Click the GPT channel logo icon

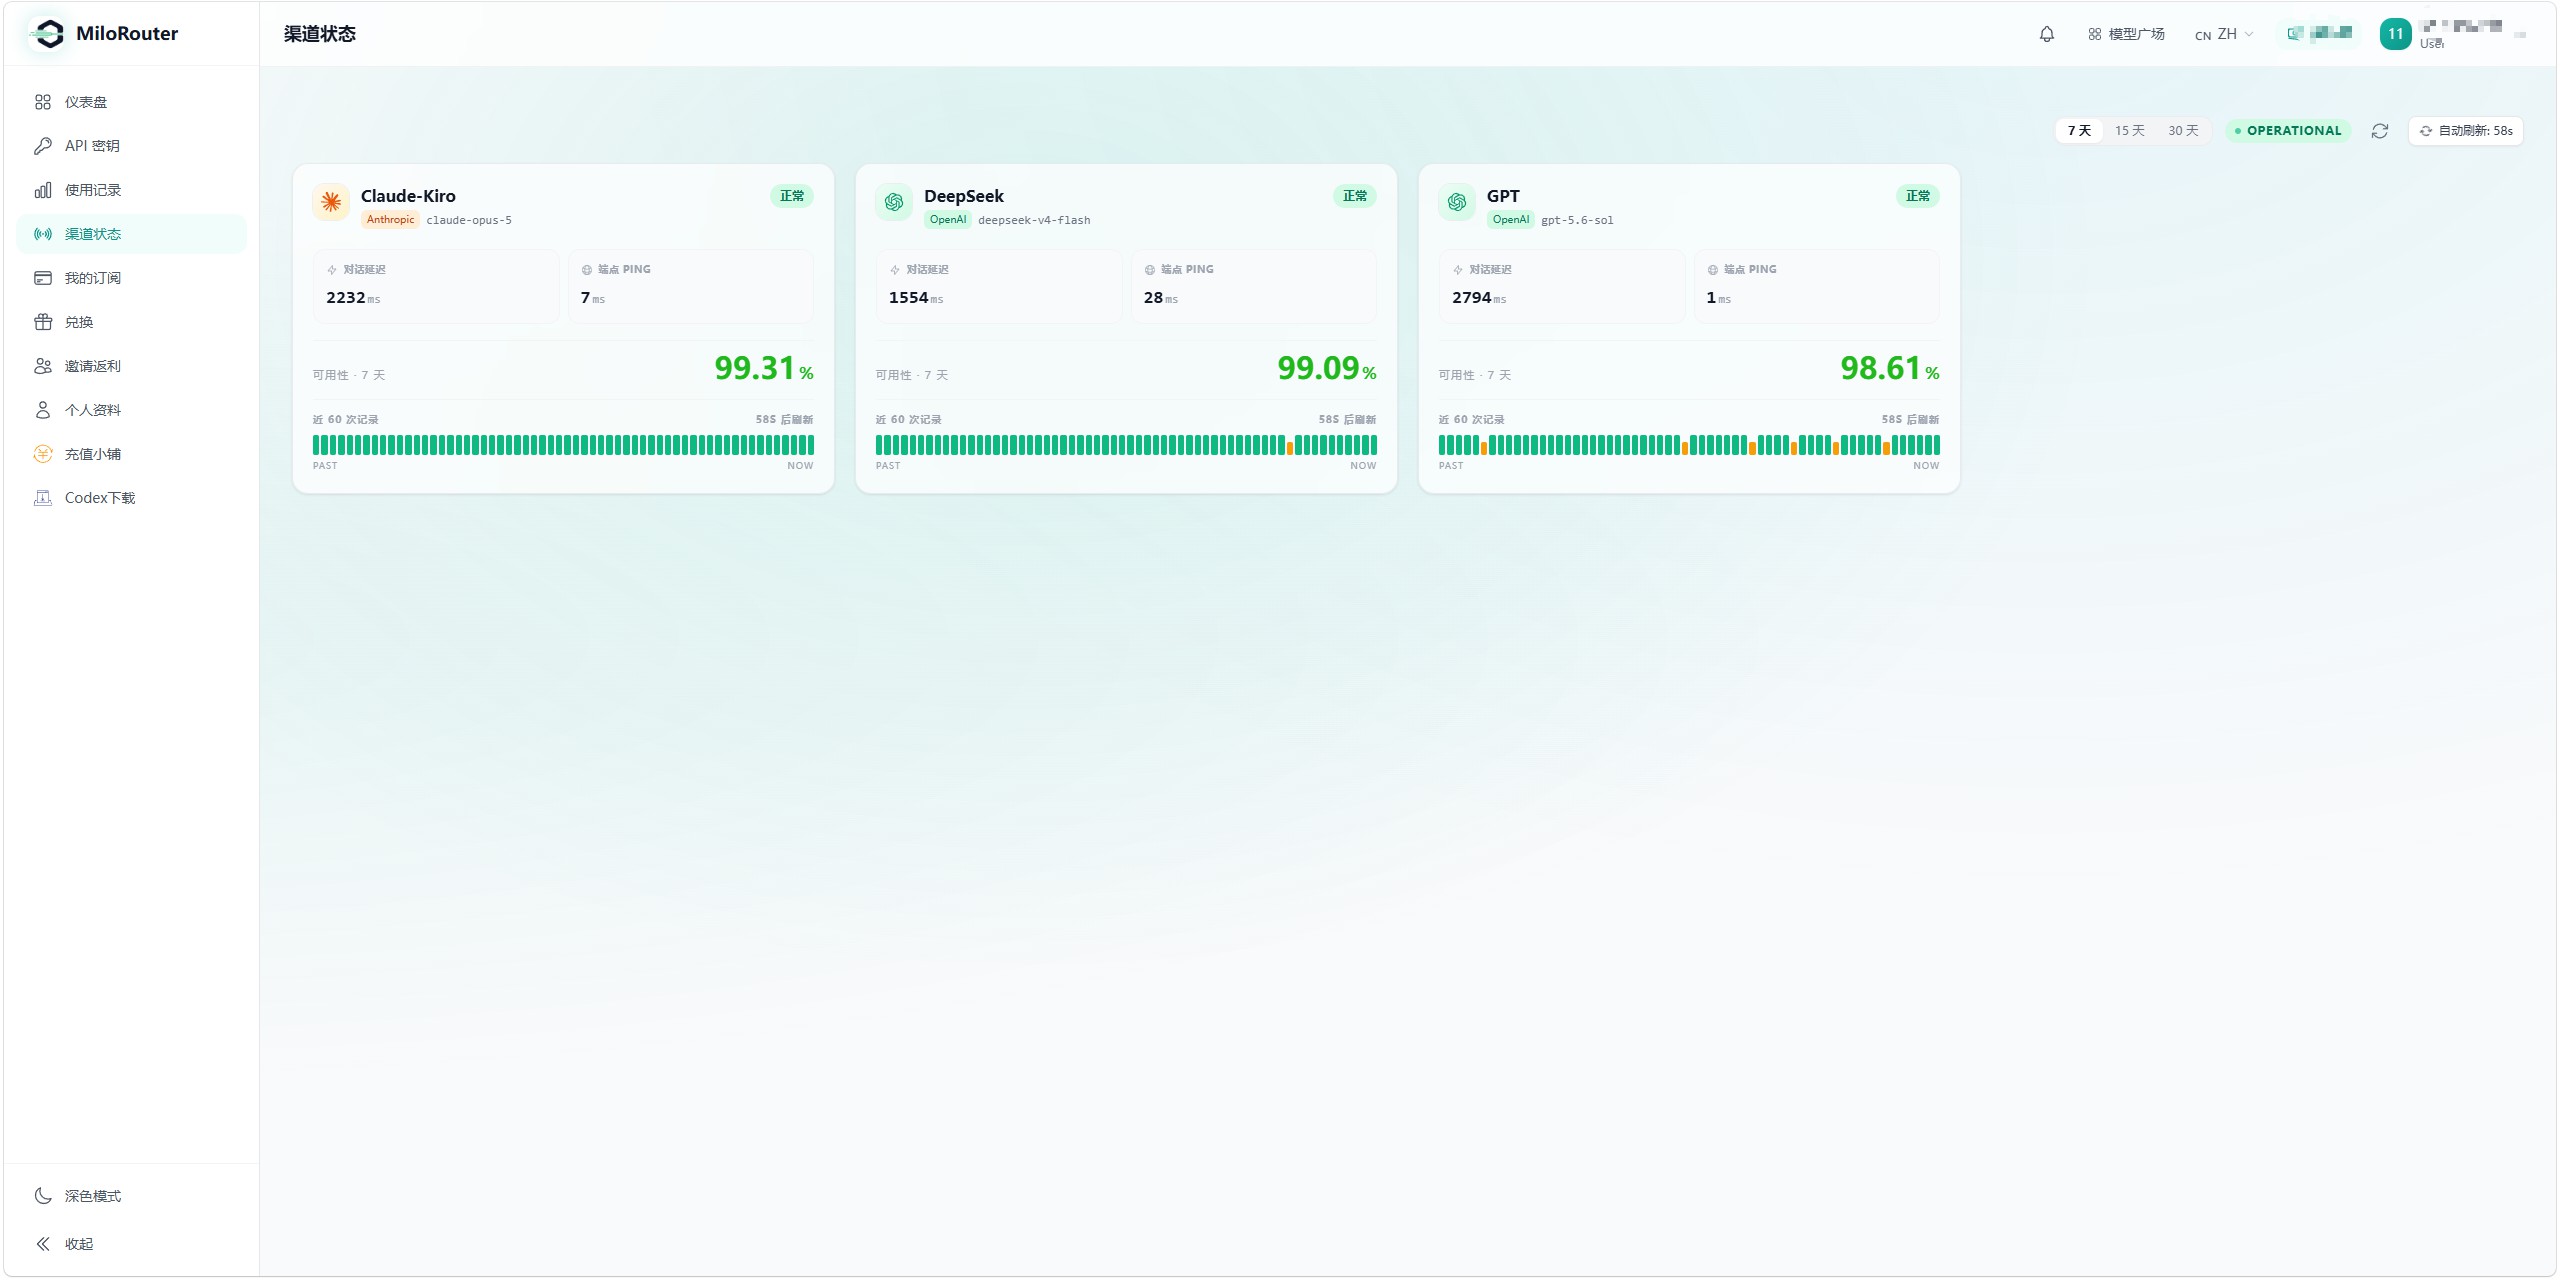tap(1457, 202)
